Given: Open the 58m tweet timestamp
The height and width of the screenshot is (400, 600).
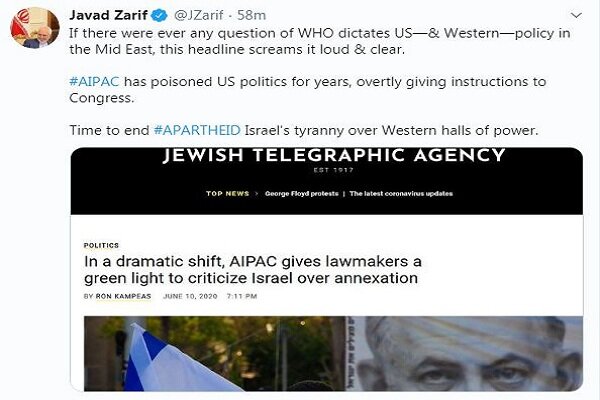Looking at the screenshot, I should (x=251, y=15).
